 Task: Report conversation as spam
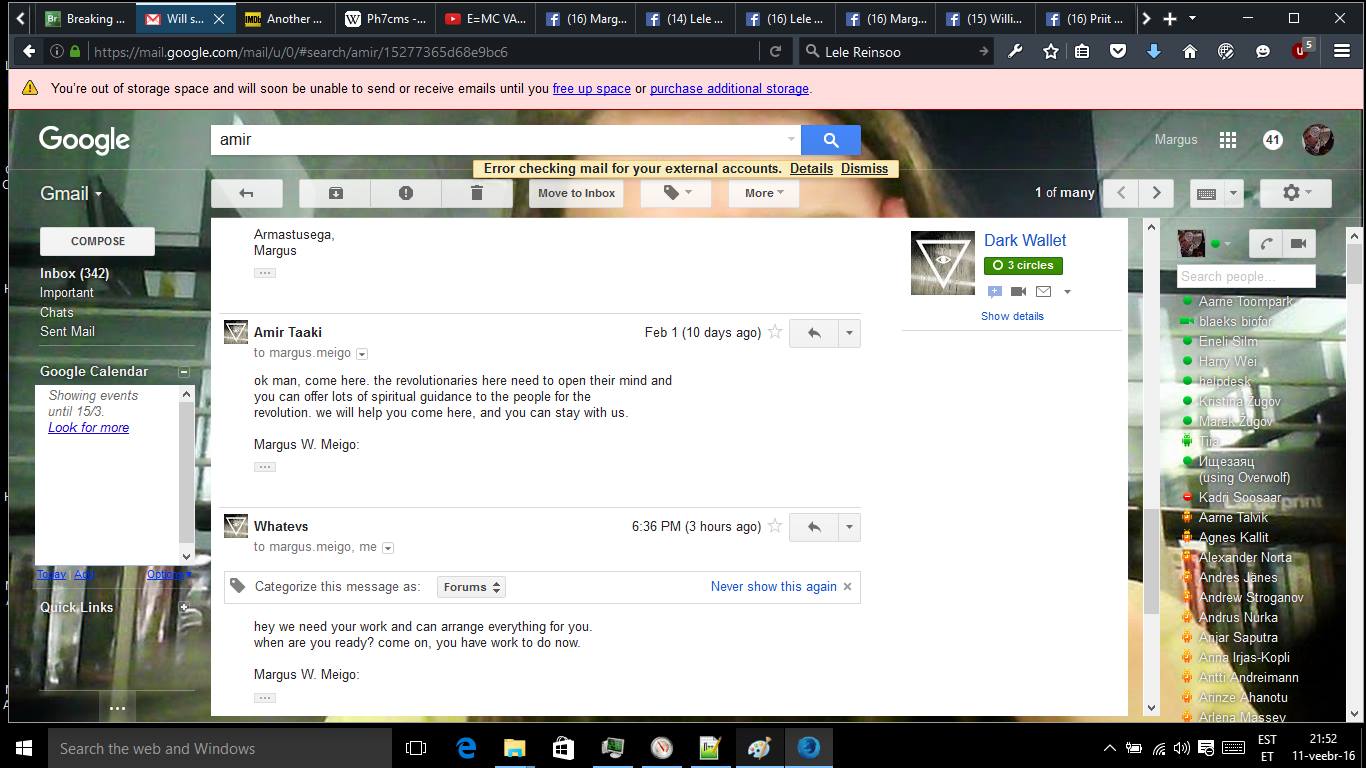pos(406,193)
